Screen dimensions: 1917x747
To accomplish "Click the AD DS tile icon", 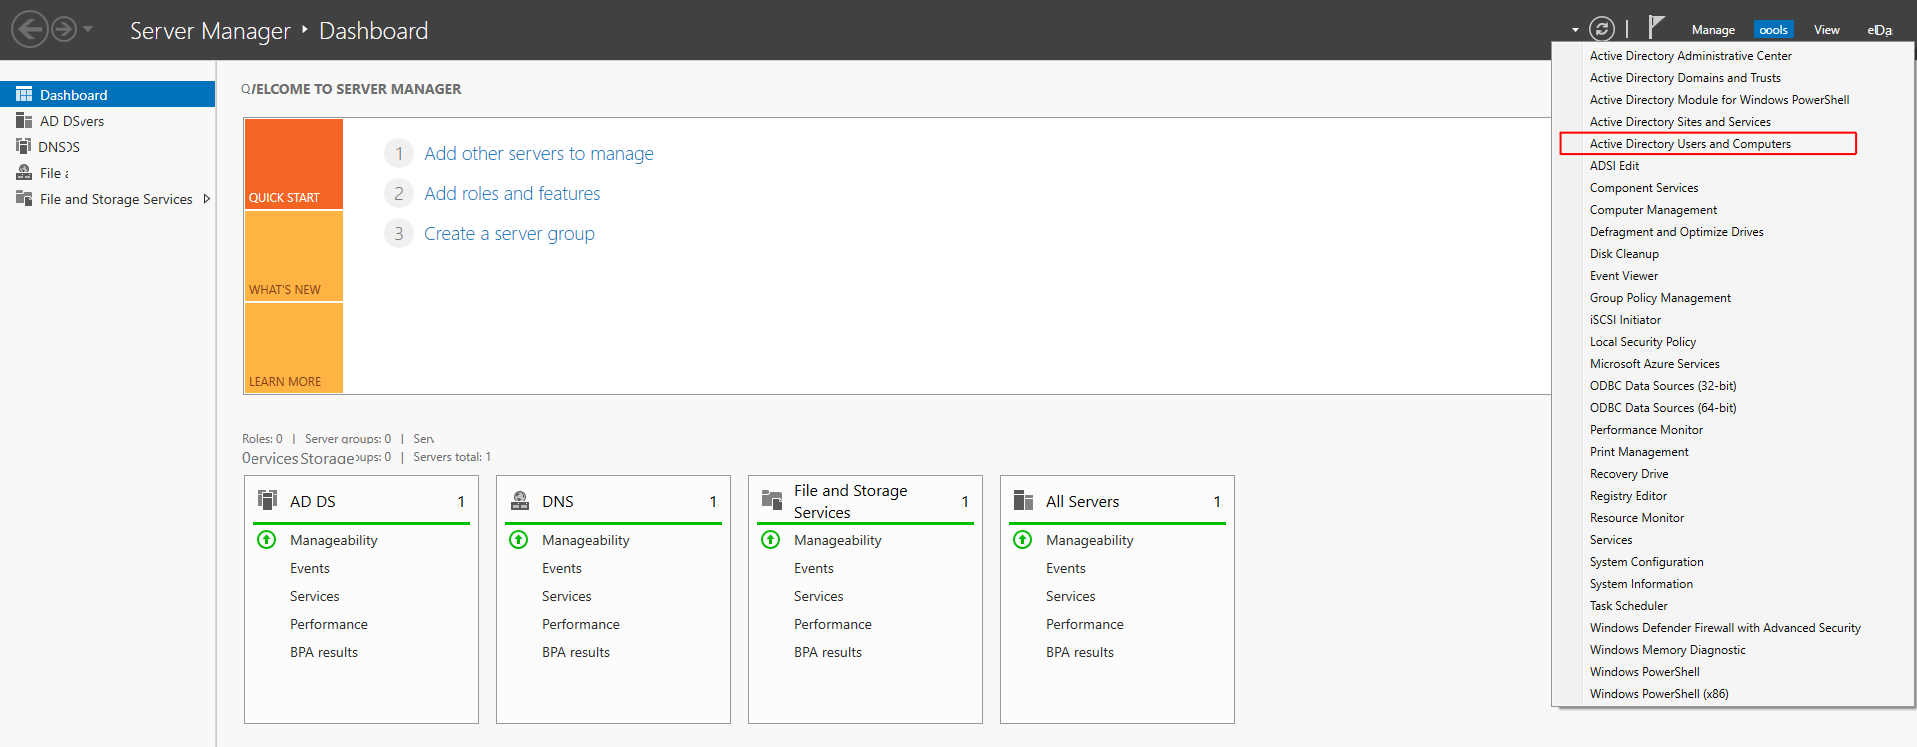I will [x=267, y=500].
